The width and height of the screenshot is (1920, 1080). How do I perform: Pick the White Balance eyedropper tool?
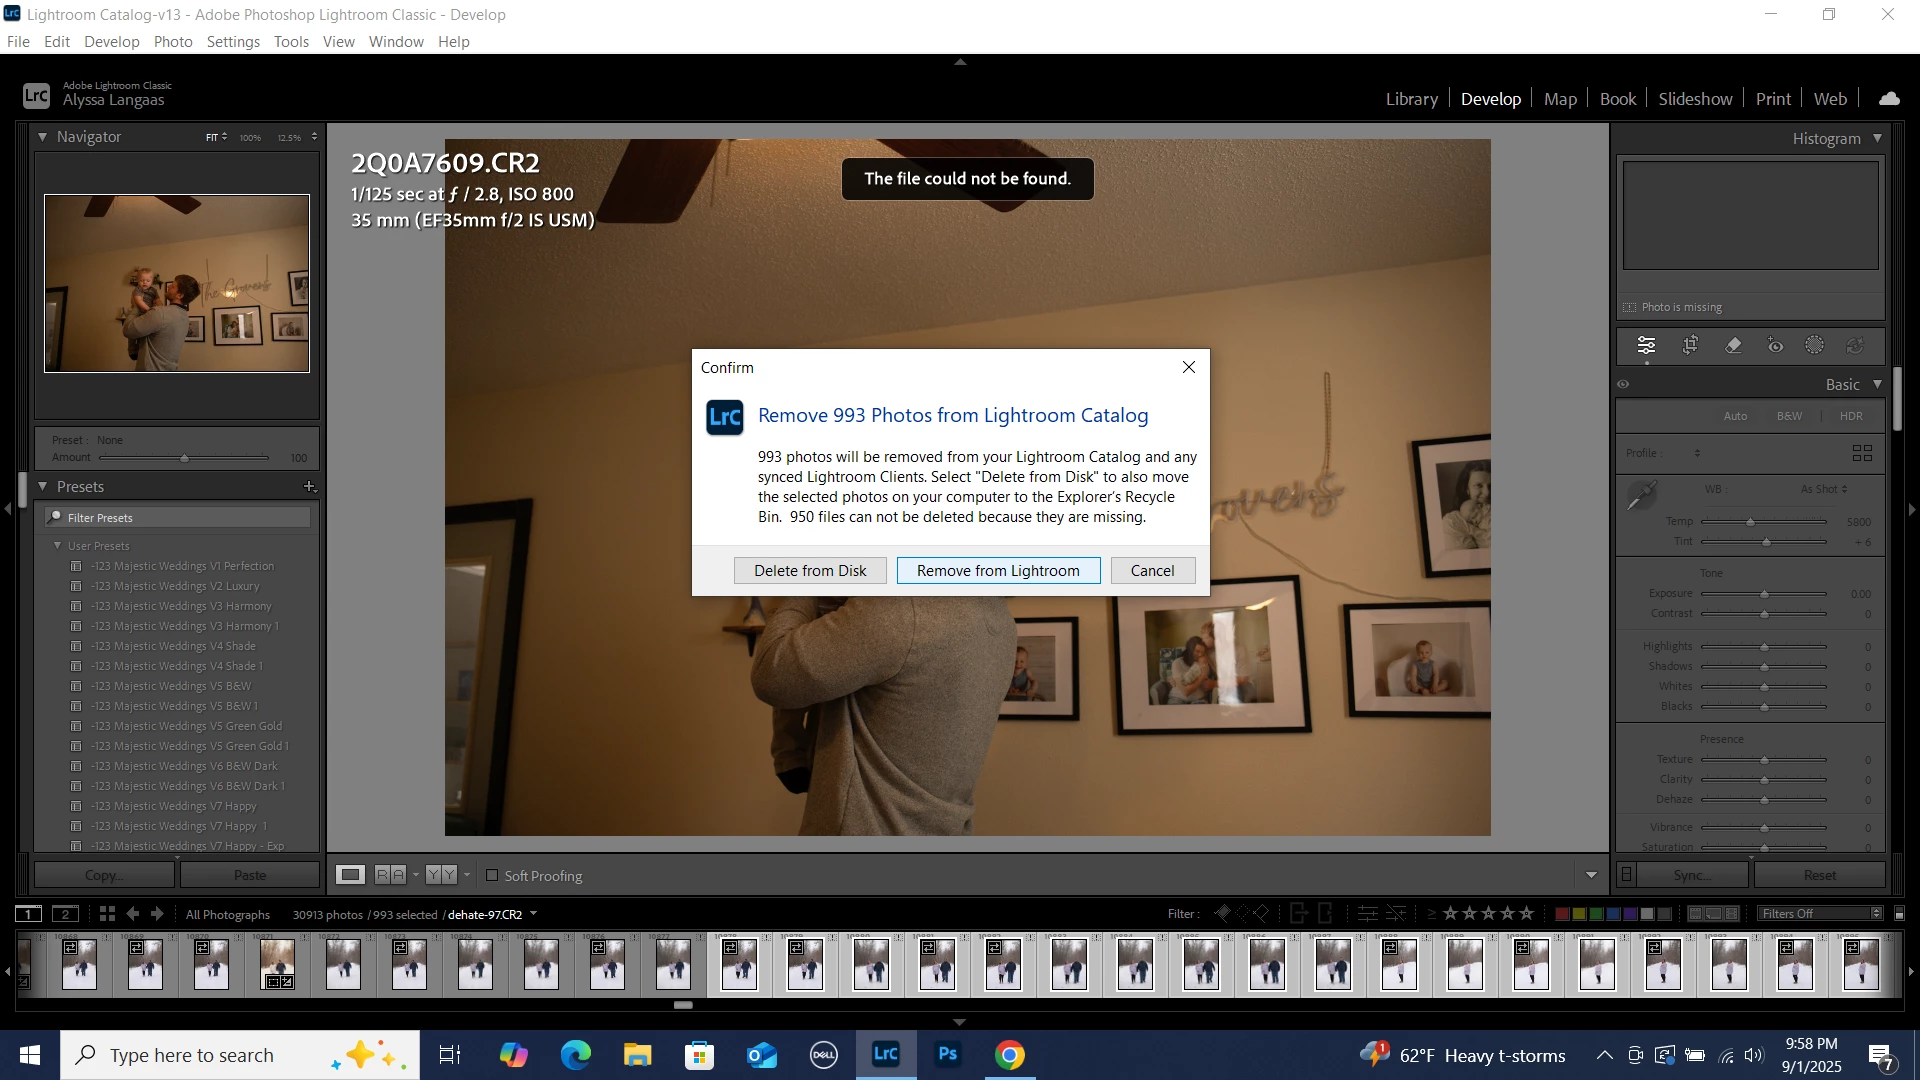[x=1641, y=496]
